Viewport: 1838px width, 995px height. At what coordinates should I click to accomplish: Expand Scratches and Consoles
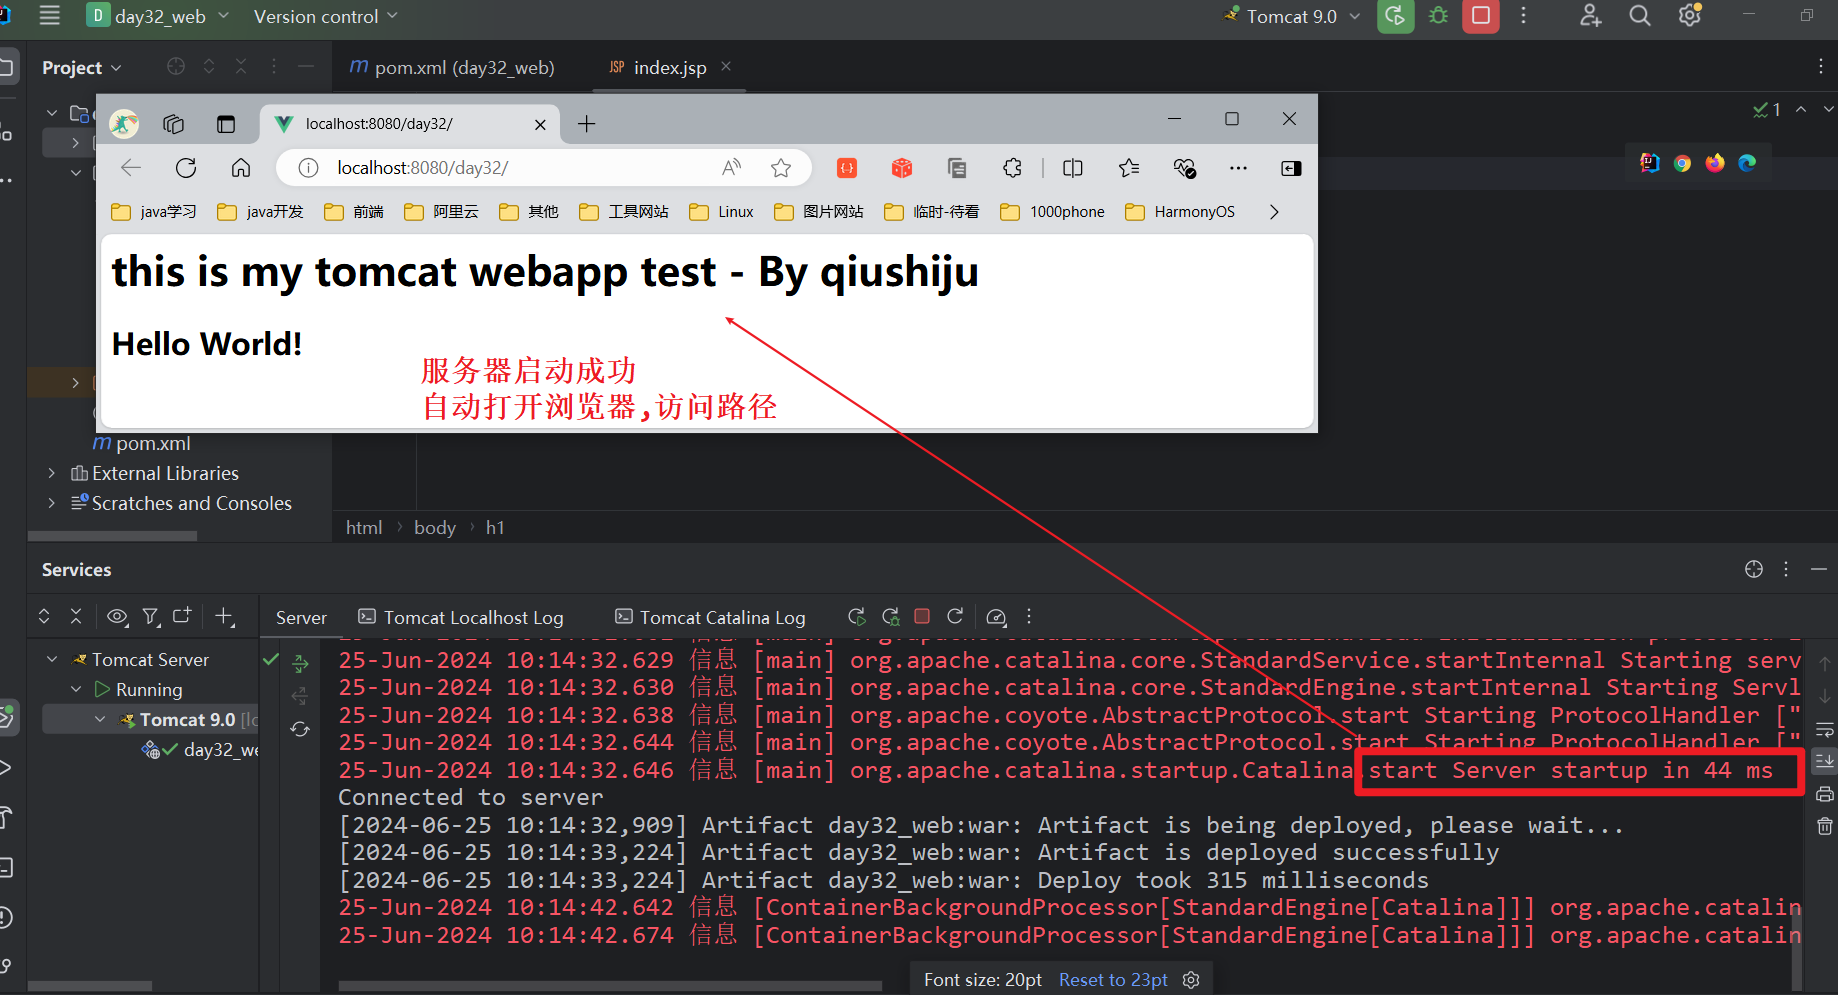(51, 503)
